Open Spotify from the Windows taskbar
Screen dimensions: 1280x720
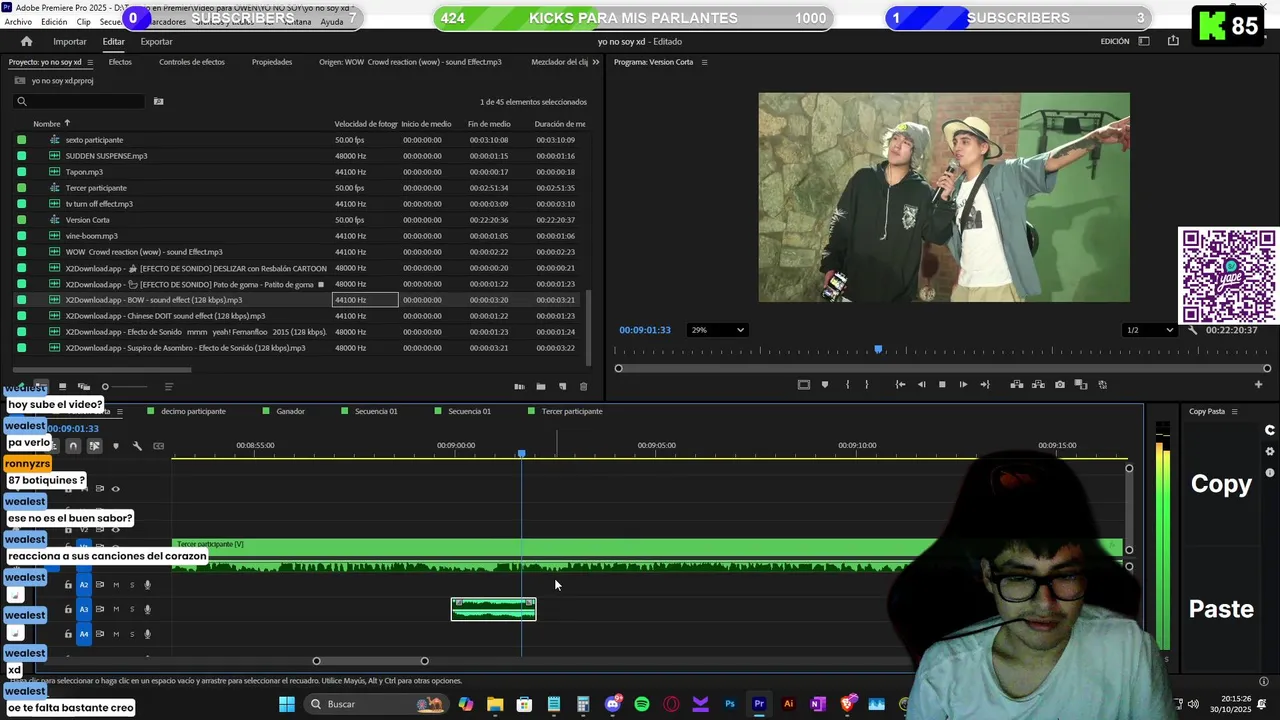click(642, 704)
